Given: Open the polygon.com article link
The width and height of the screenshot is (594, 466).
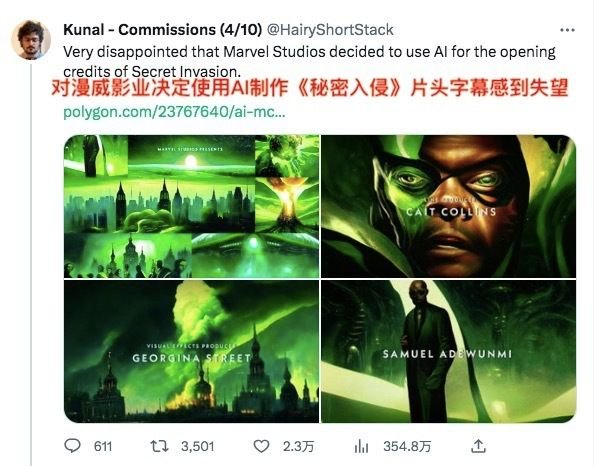Looking at the screenshot, I should [174, 112].
